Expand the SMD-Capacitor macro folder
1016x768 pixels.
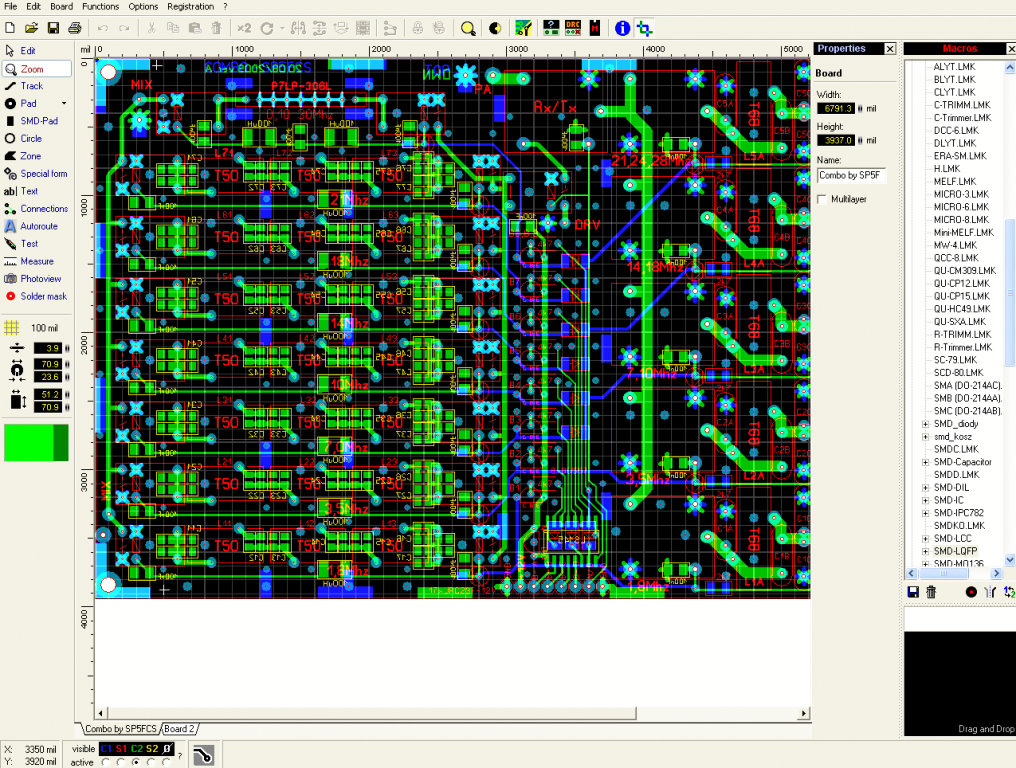coord(925,462)
